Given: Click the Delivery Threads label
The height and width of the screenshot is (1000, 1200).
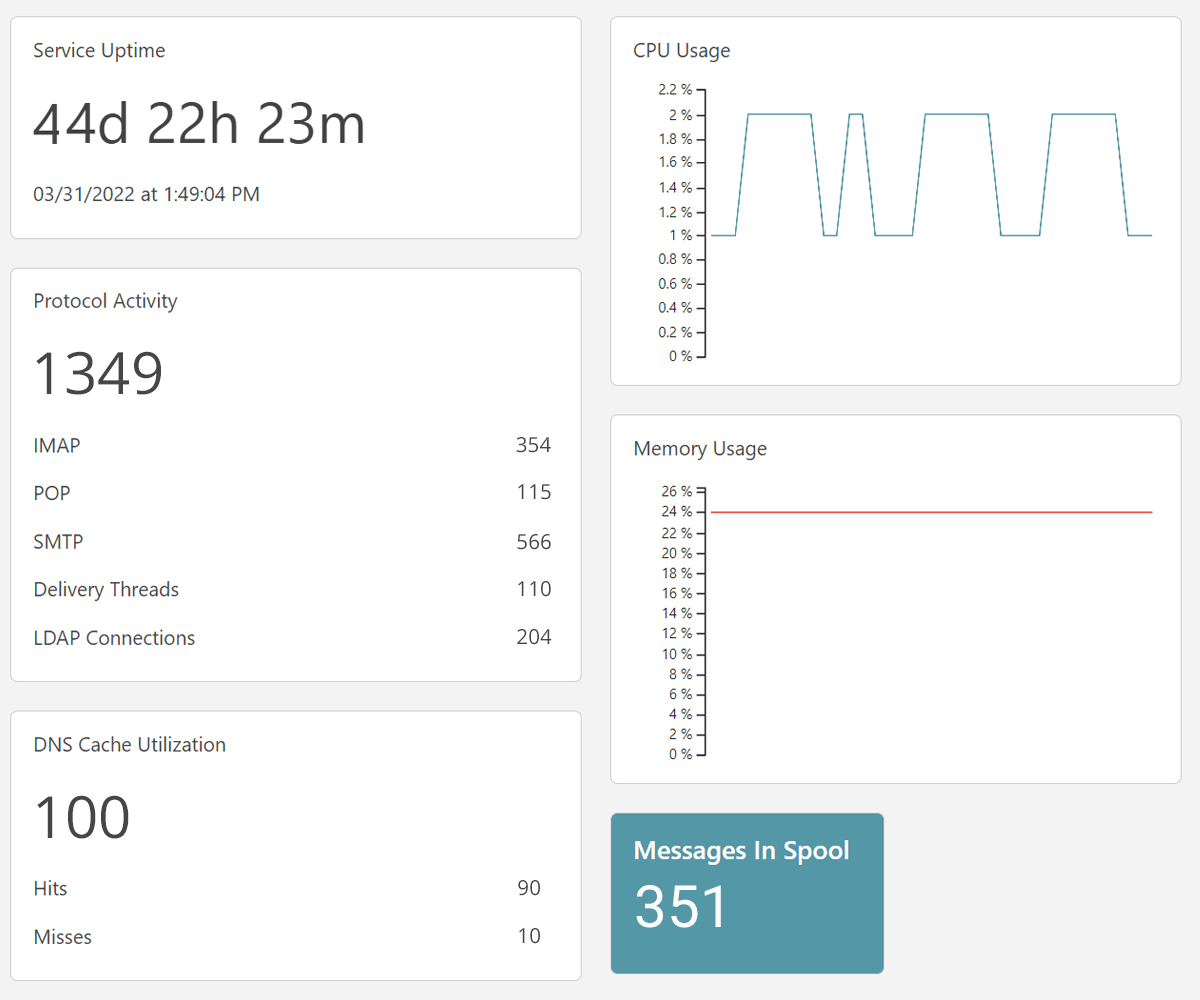Looking at the screenshot, I should pos(106,590).
